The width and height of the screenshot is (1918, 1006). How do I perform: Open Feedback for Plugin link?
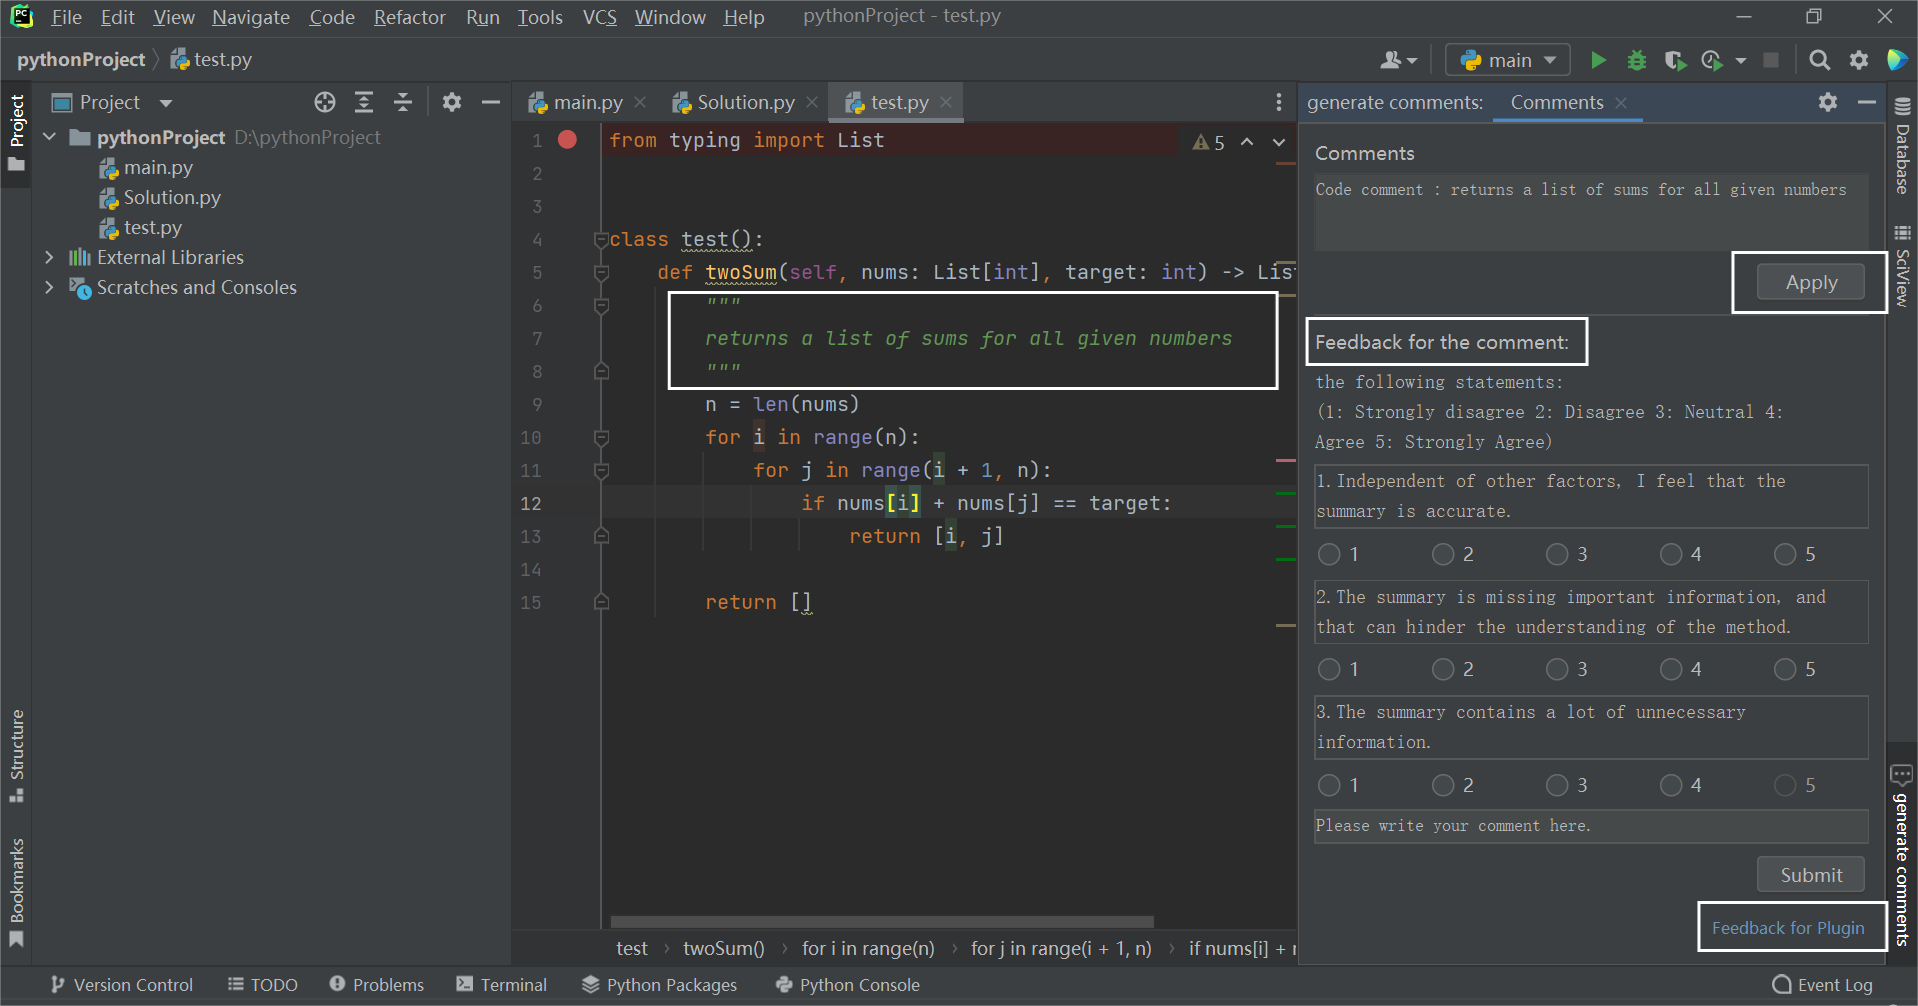(x=1787, y=928)
